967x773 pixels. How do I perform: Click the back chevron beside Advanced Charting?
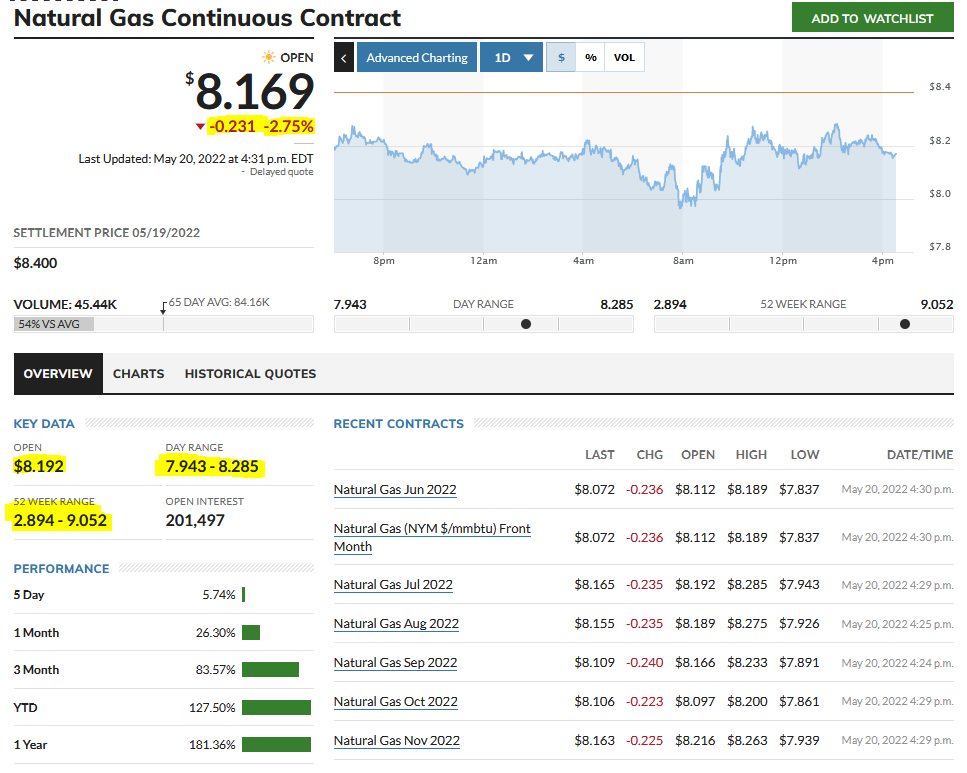344,57
